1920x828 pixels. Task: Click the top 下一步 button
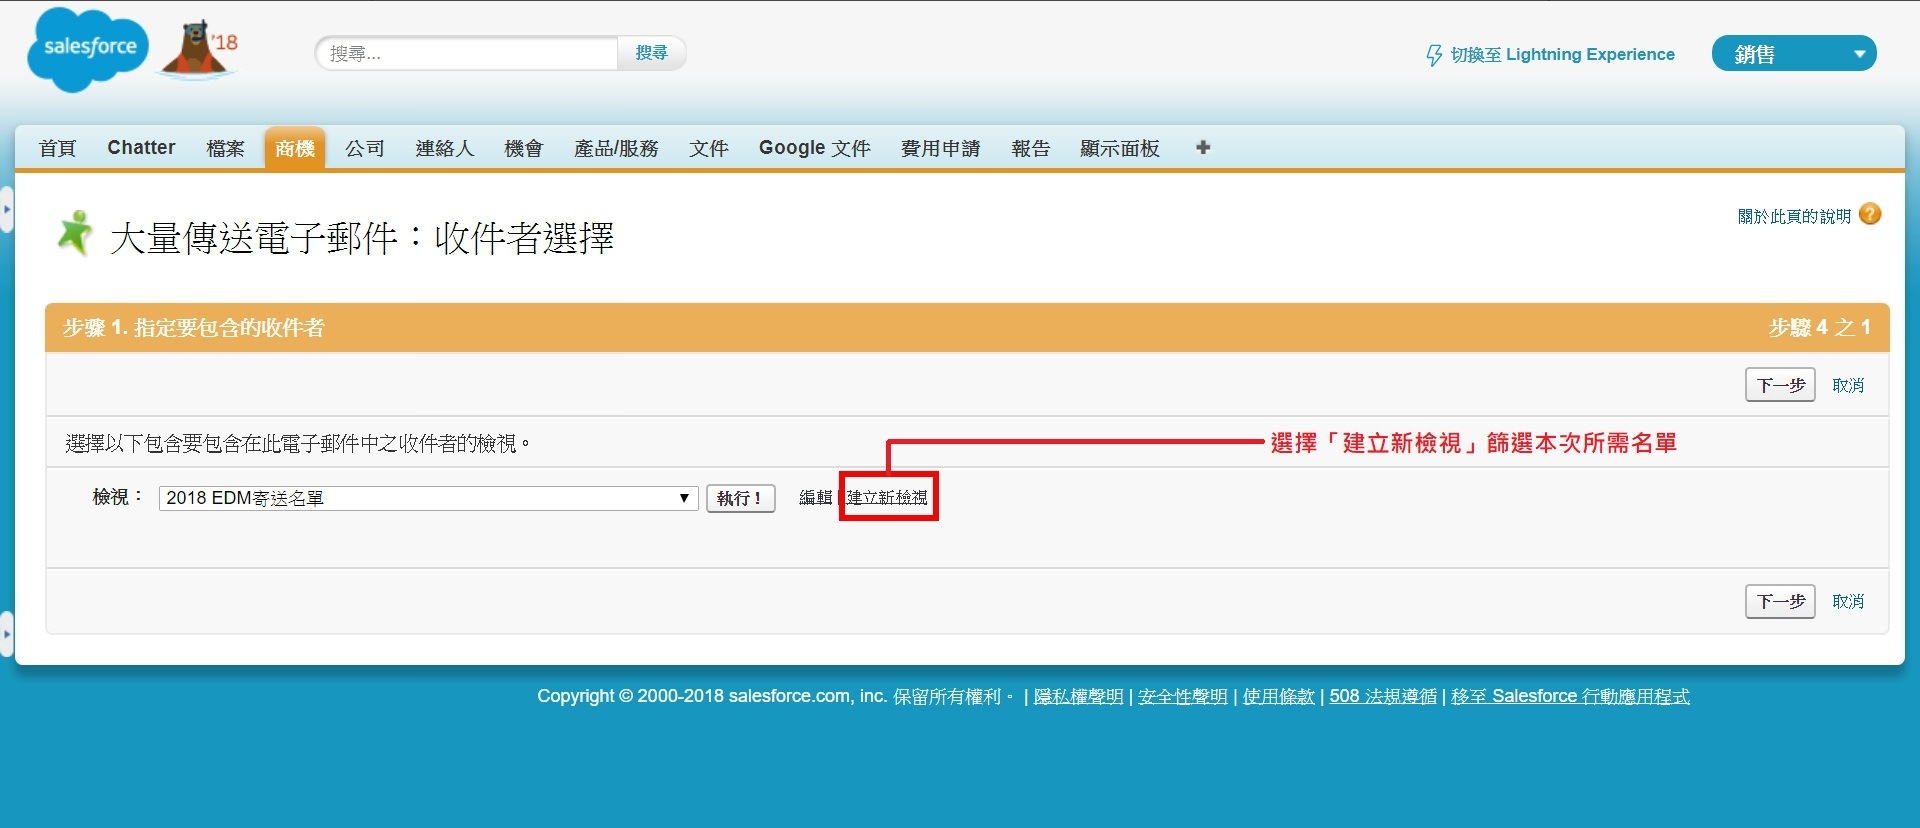pyautogui.click(x=1780, y=385)
